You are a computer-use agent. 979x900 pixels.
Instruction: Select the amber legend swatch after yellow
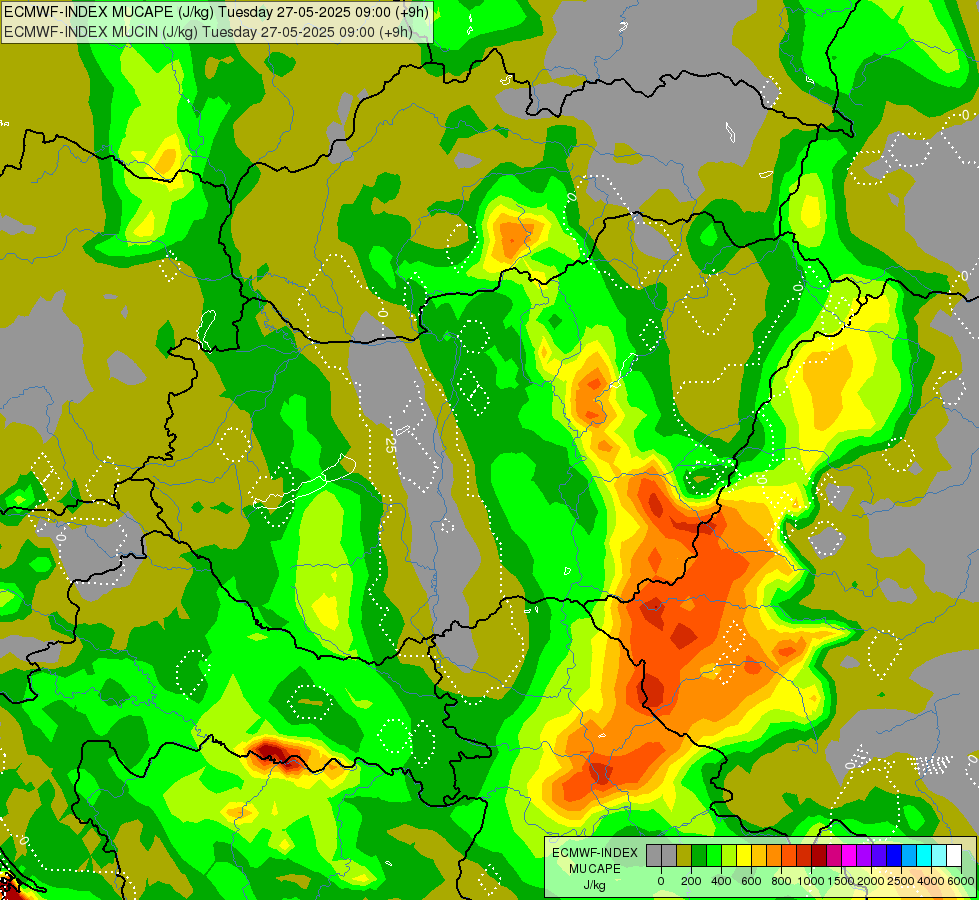pyautogui.click(x=759, y=855)
